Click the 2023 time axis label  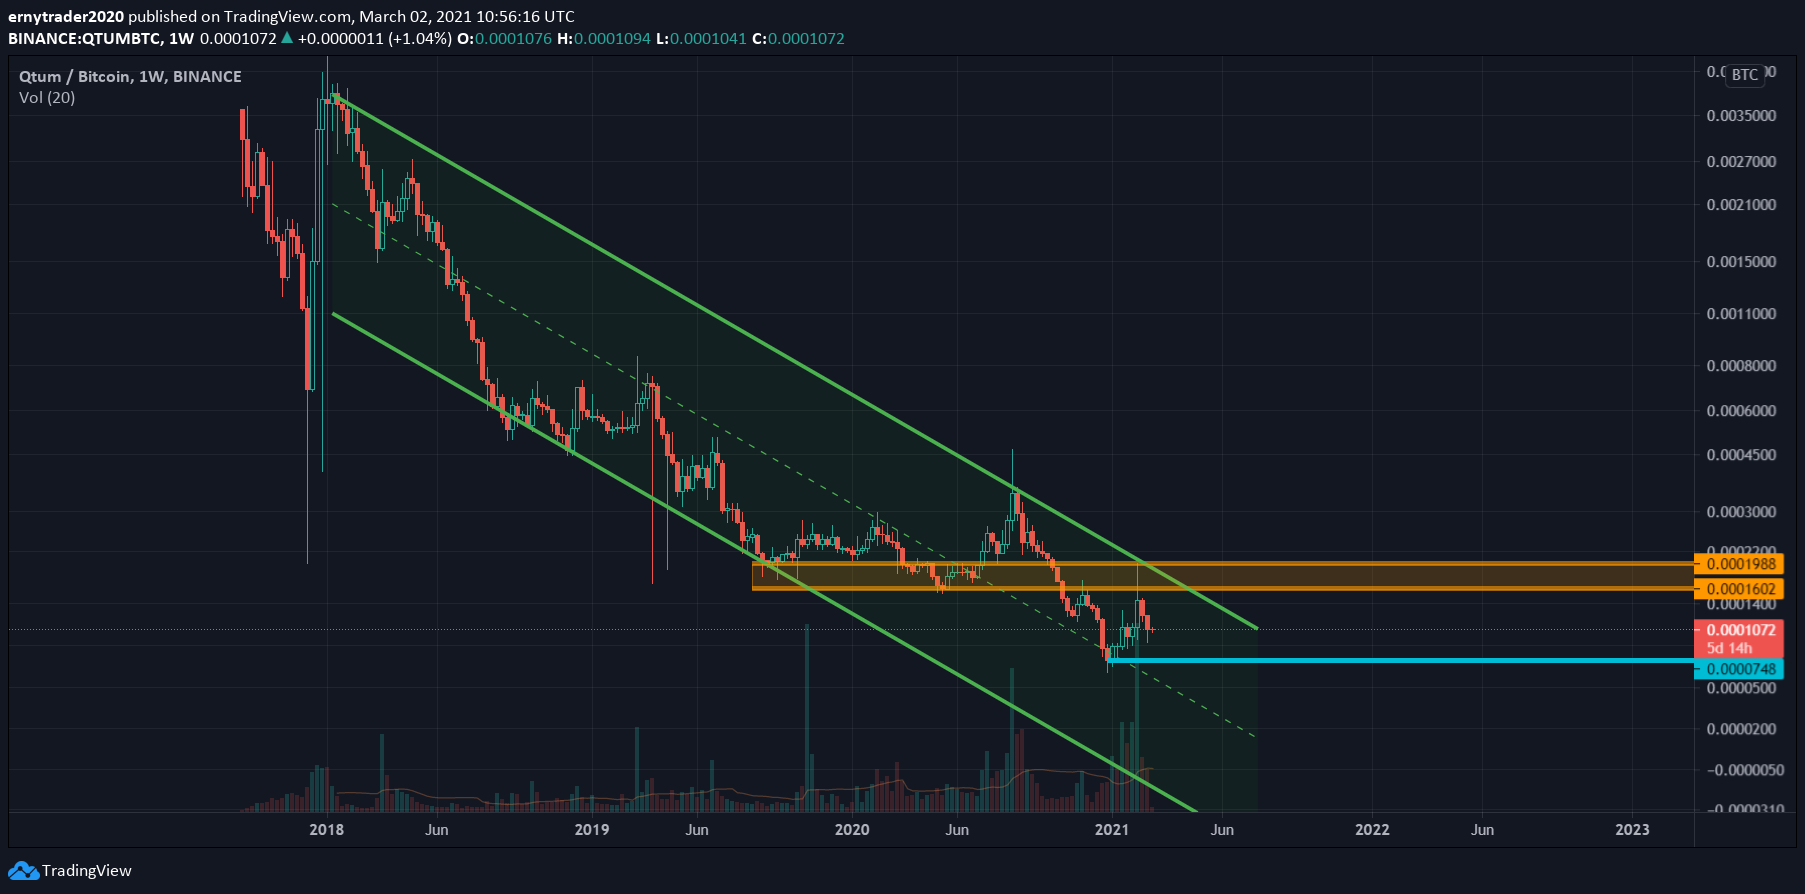coord(1633,830)
